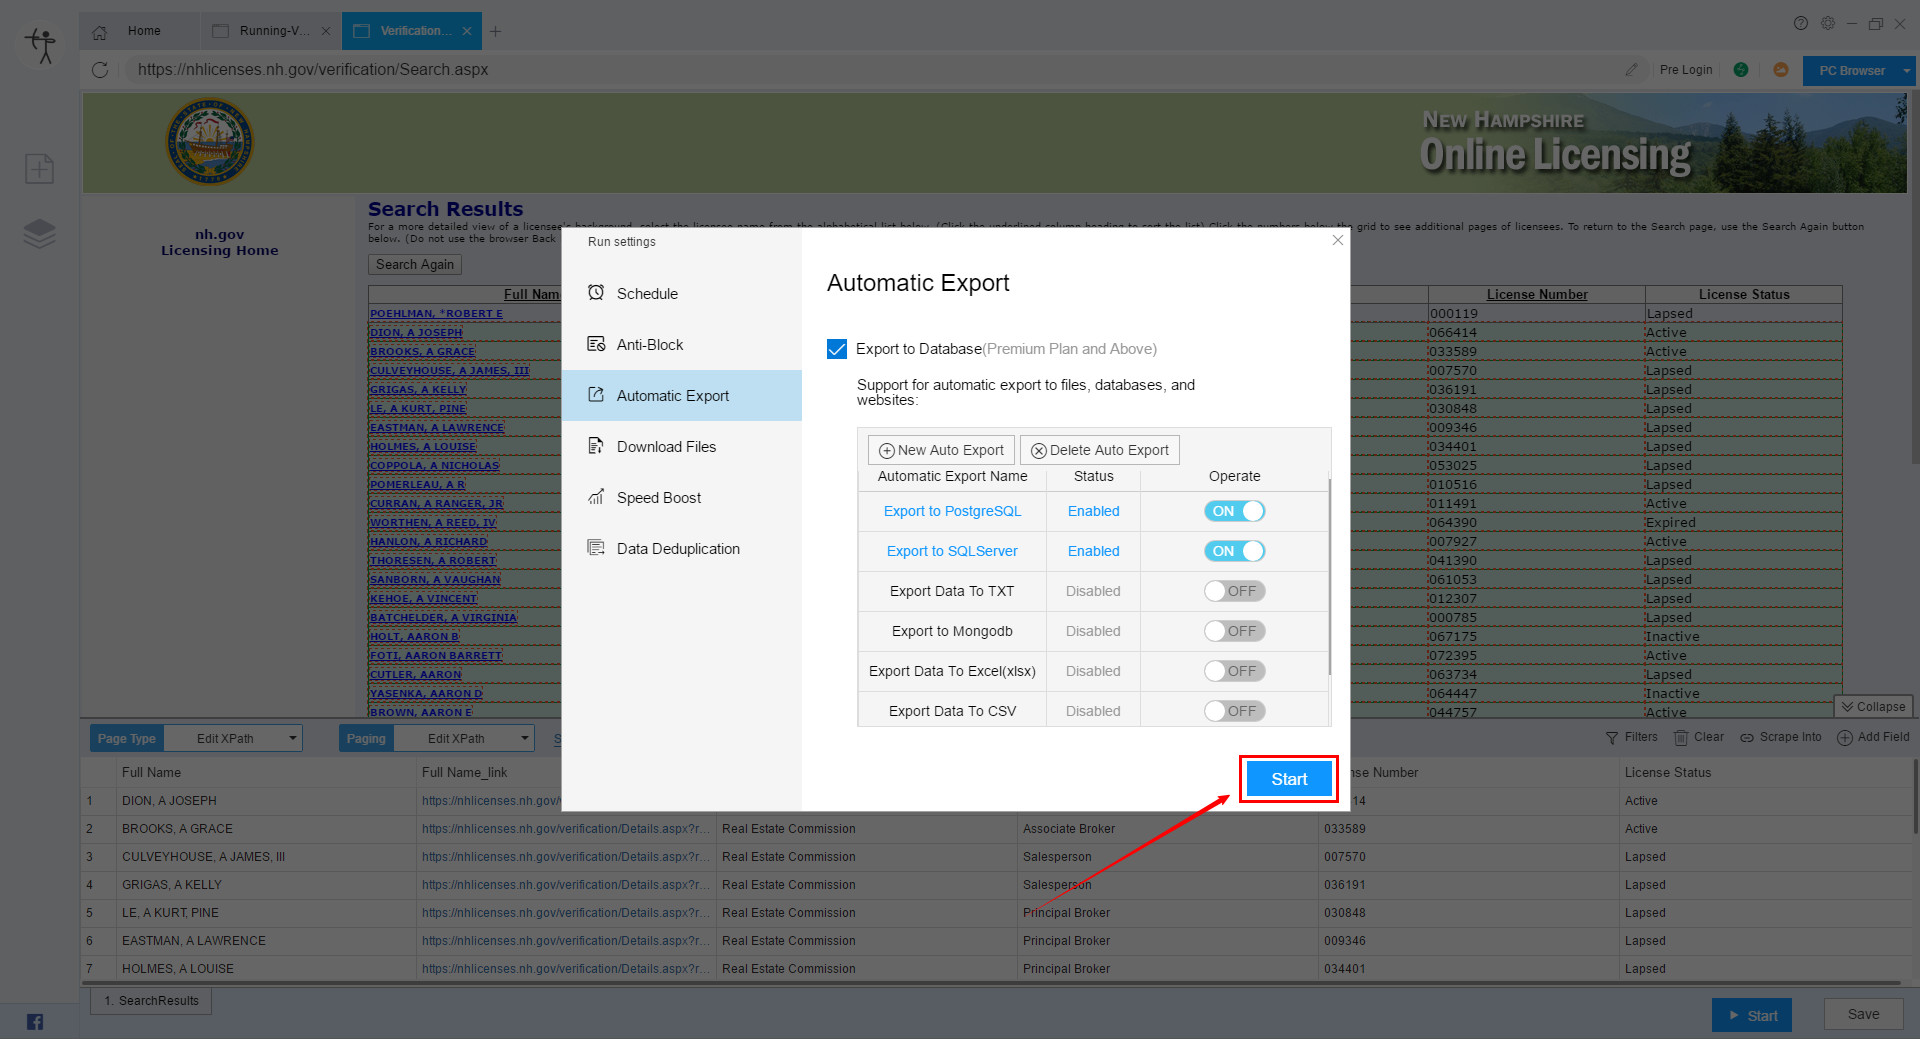Reload the page with the refresh icon

pyautogui.click(x=100, y=70)
